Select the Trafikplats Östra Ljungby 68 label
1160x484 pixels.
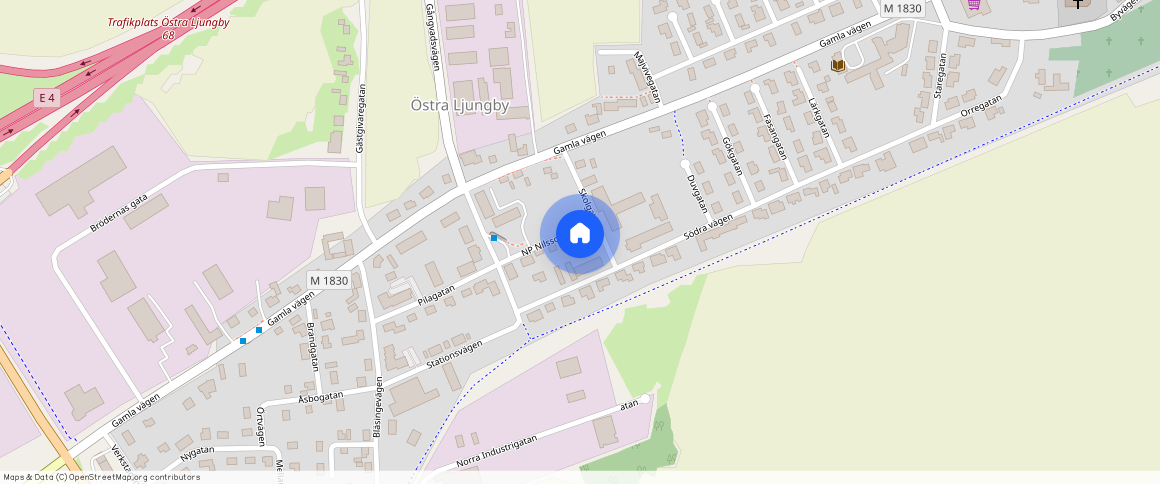click(169, 28)
